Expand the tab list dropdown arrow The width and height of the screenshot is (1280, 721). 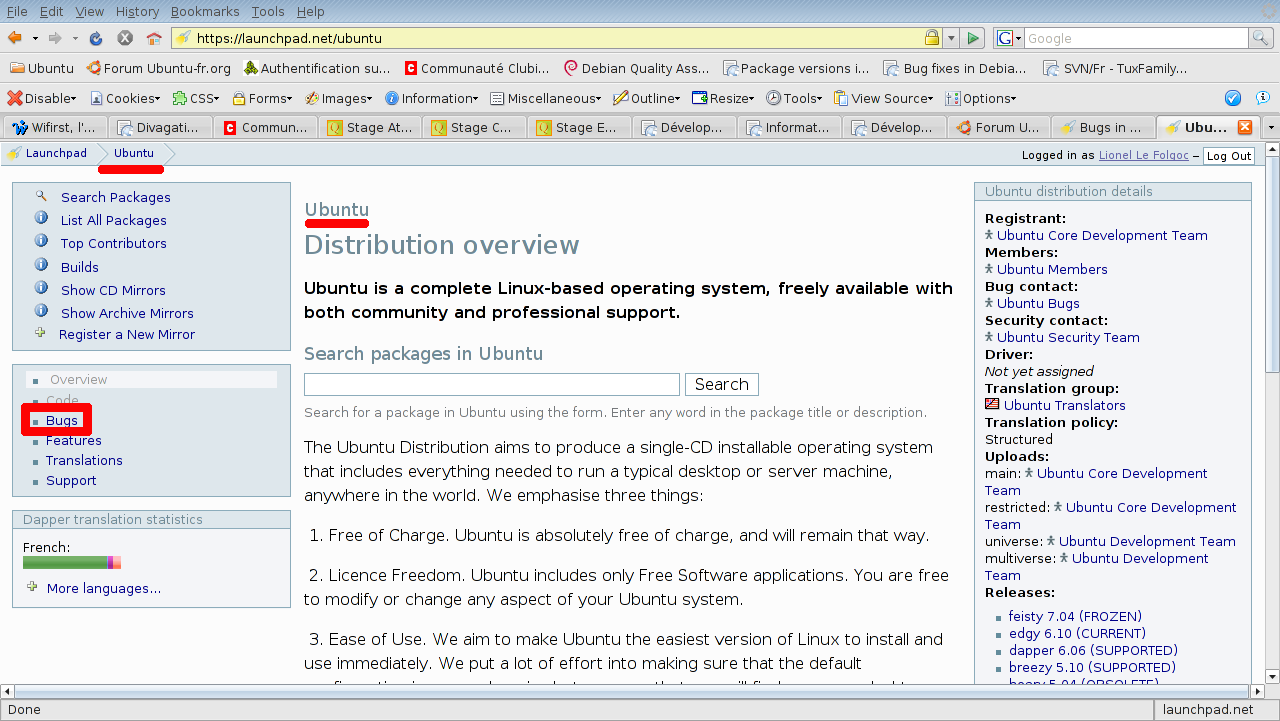pyautogui.click(x=1271, y=128)
